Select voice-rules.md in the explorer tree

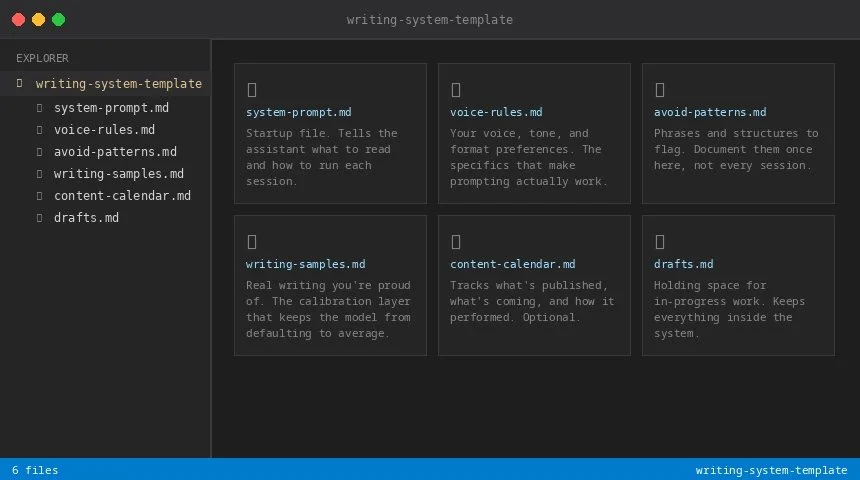pyautogui.click(x=104, y=130)
